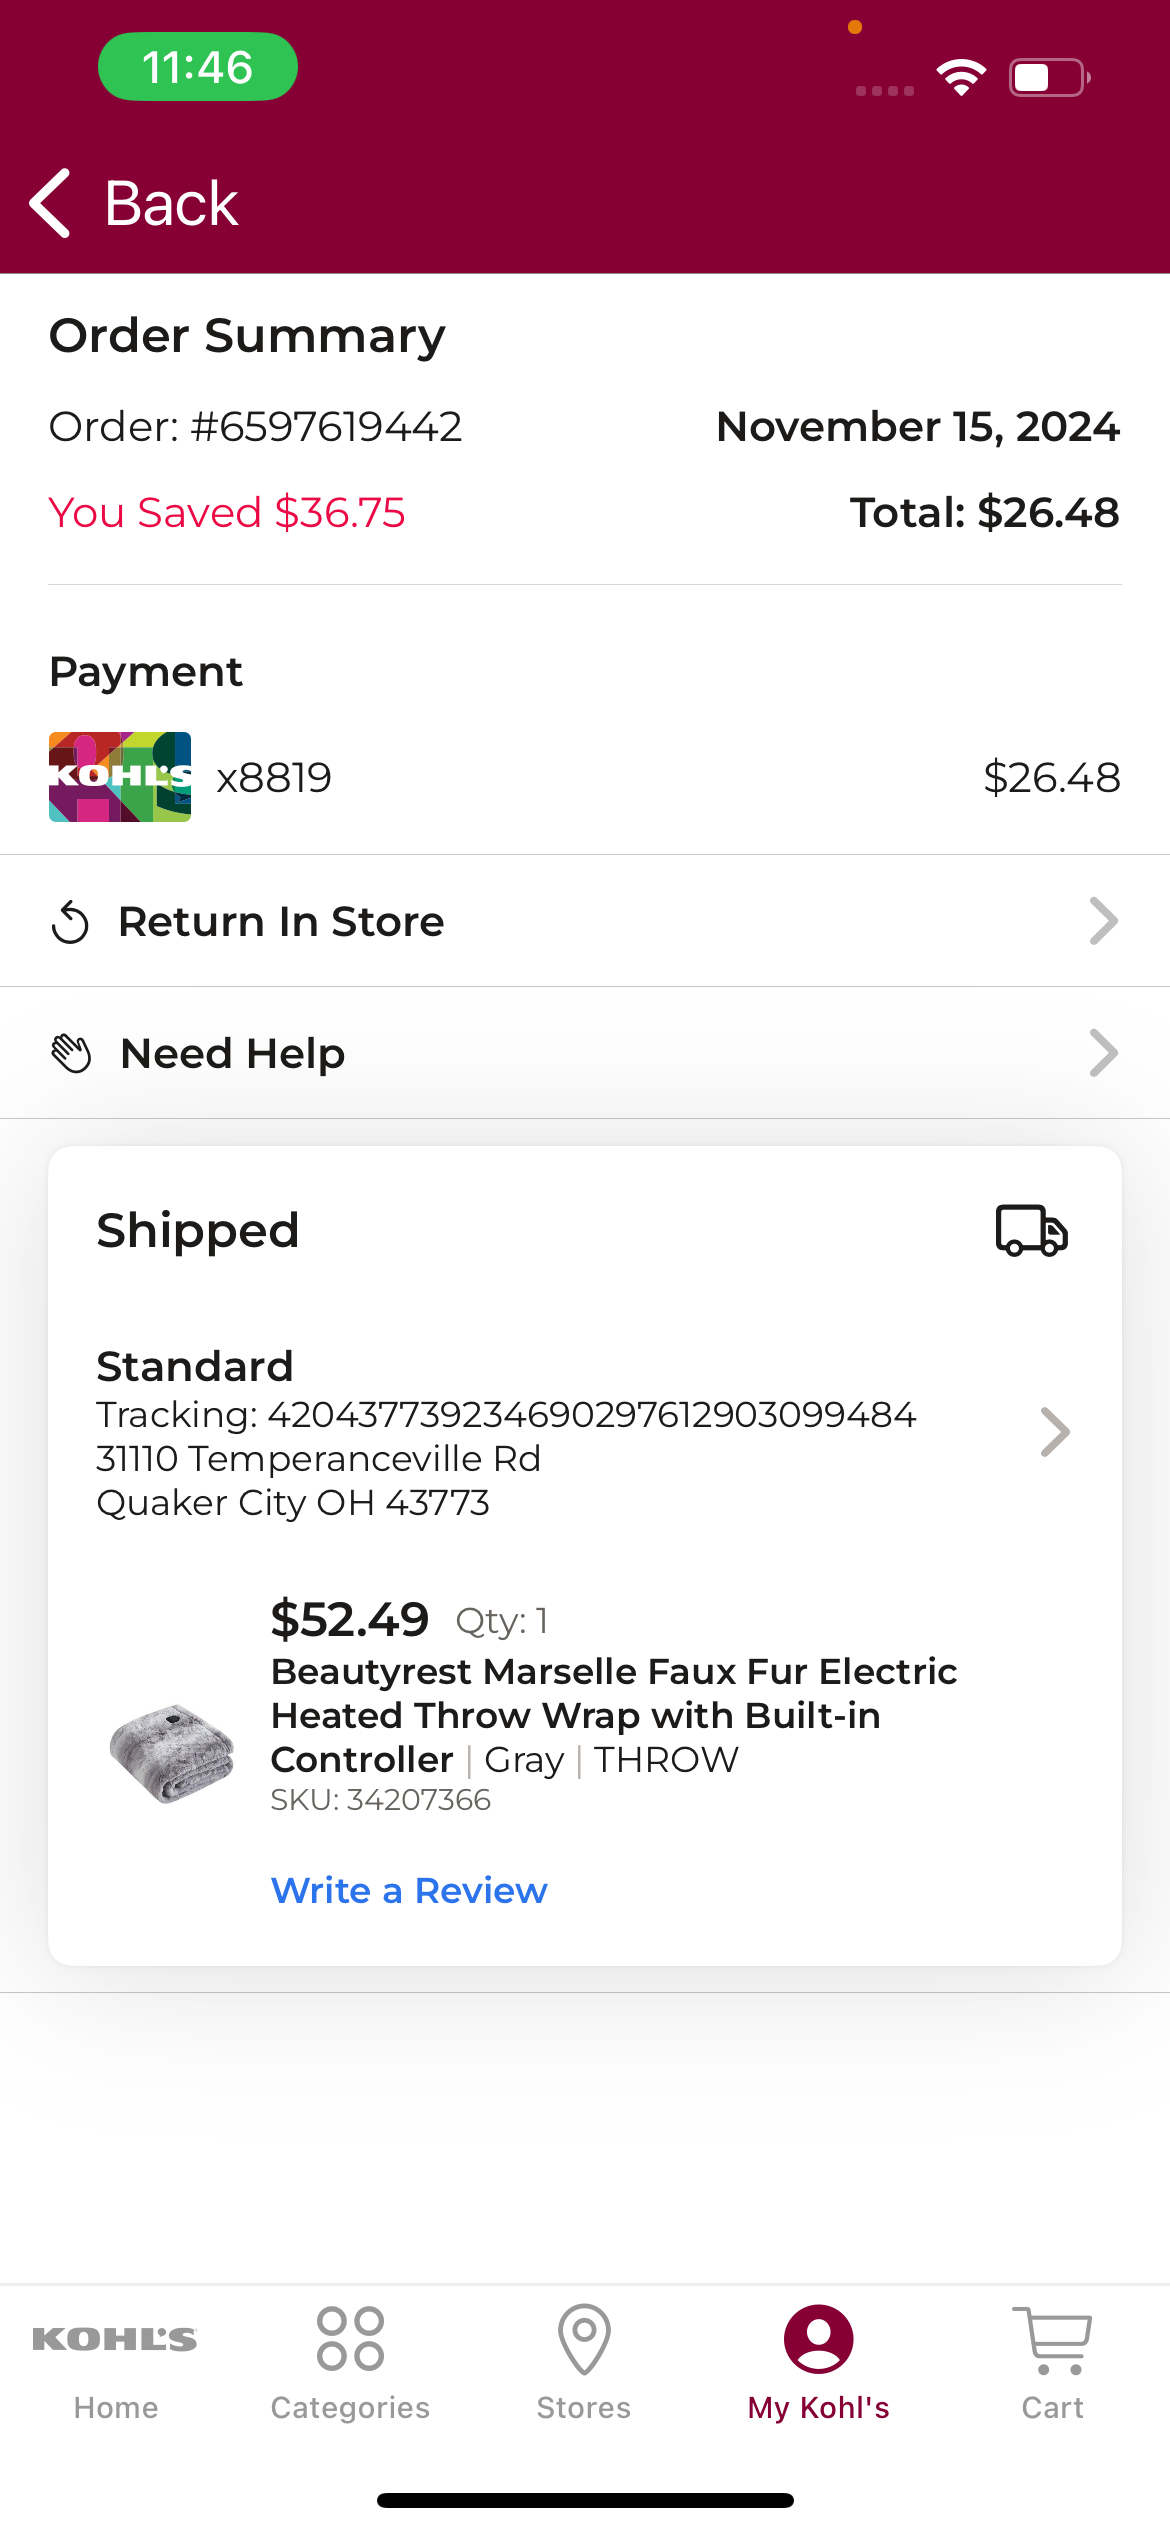The width and height of the screenshot is (1170, 2532).
Task: Open the Cart icon
Action: click(1052, 2340)
